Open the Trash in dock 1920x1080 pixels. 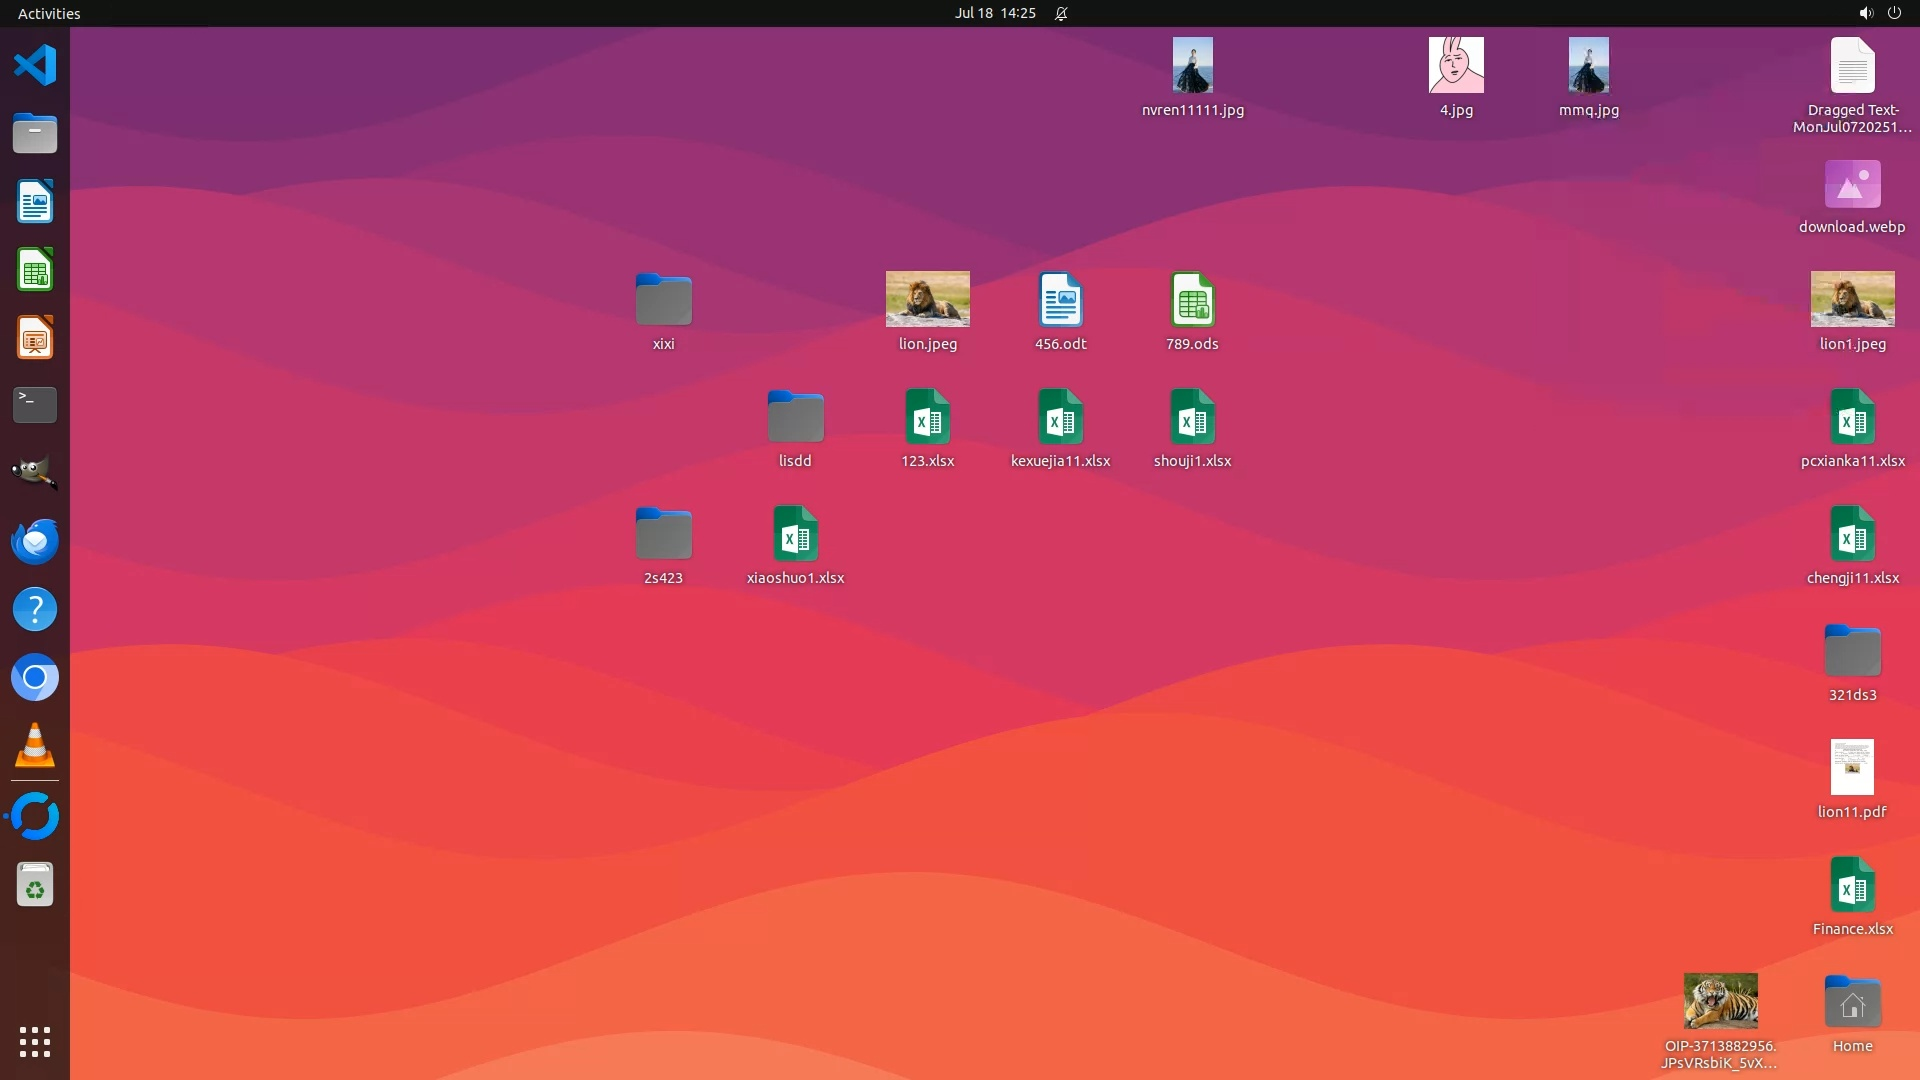point(35,885)
